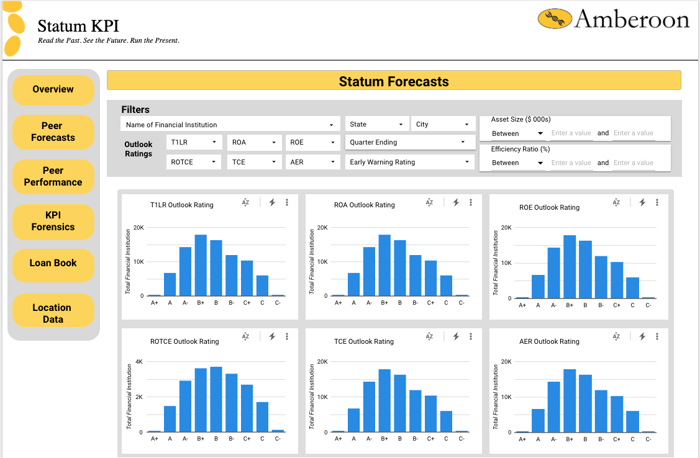Click the 'T1LR Outlook Rating' chart title

coord(182,205)
